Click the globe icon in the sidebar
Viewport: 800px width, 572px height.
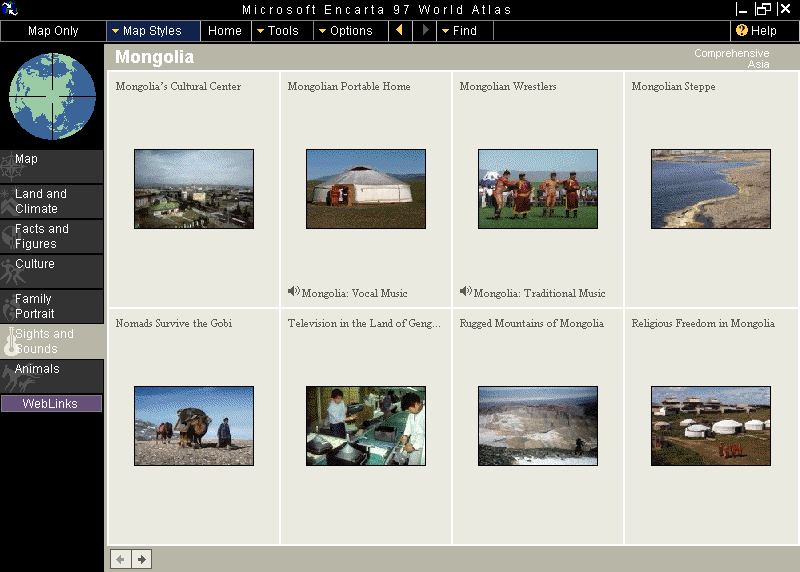pyautogui.click(x=52, y=96)
